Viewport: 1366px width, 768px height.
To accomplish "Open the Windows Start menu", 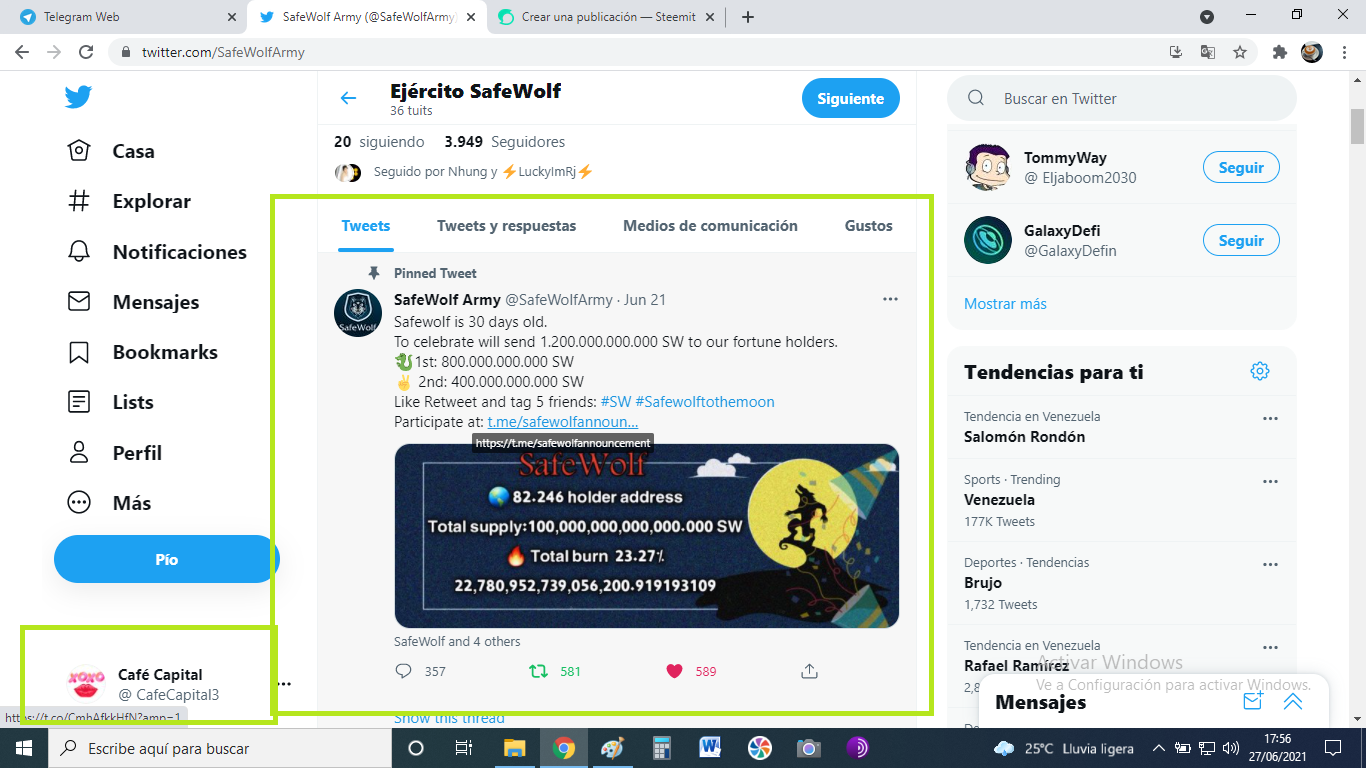I will pos(23,748).
